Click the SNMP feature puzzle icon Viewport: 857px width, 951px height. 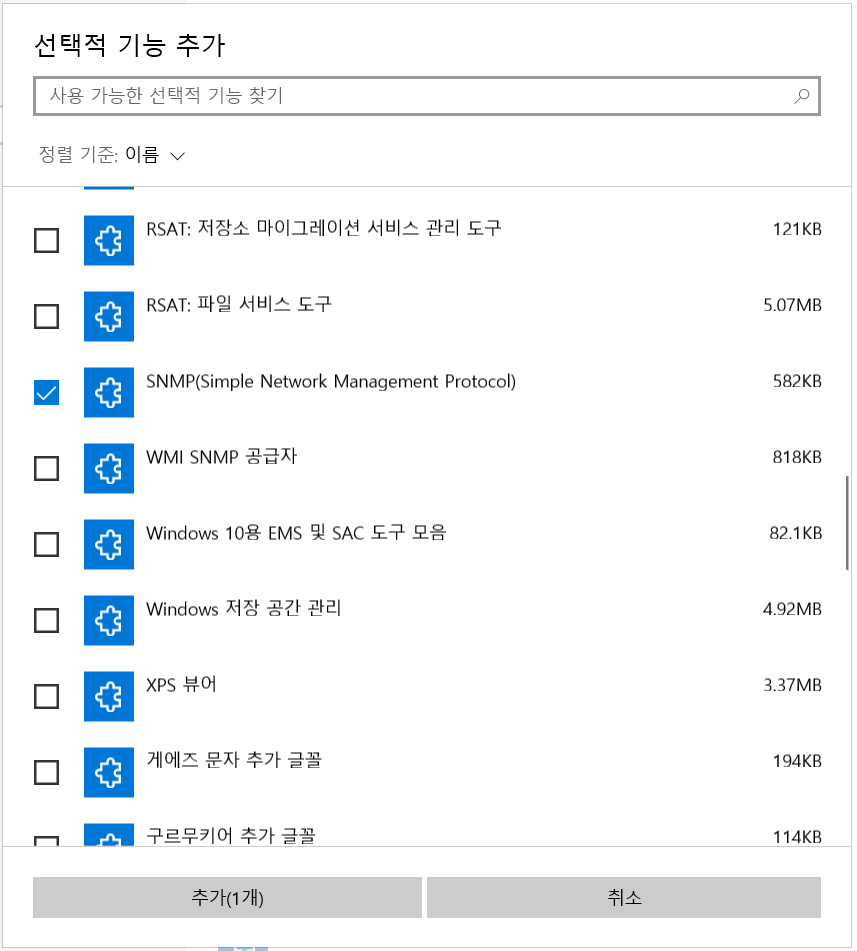click(109, 392)
